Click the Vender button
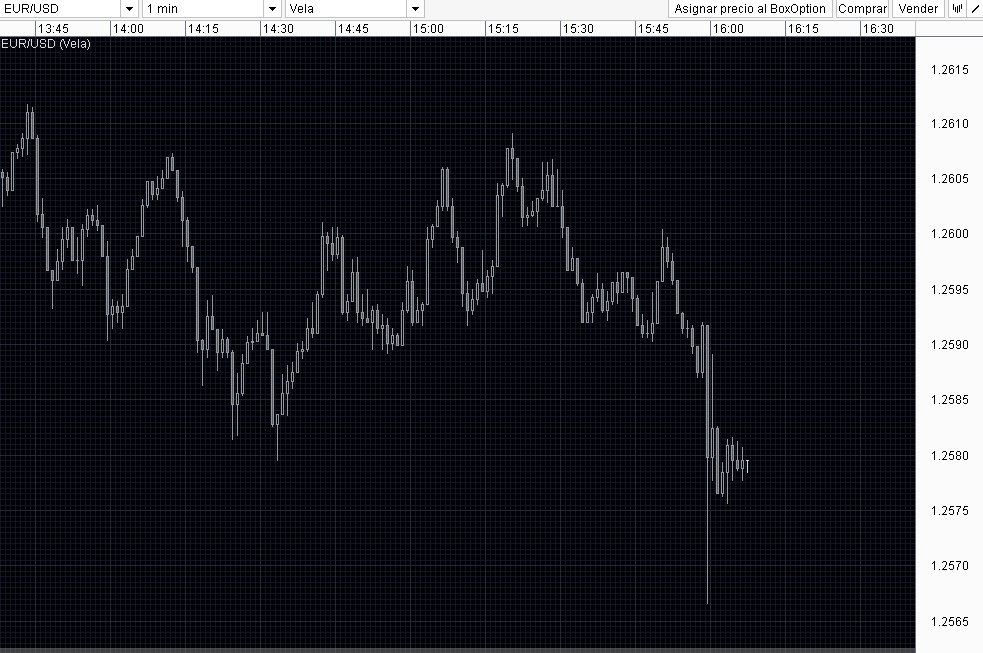The image size is (983, 653). [x=918, y=9]
